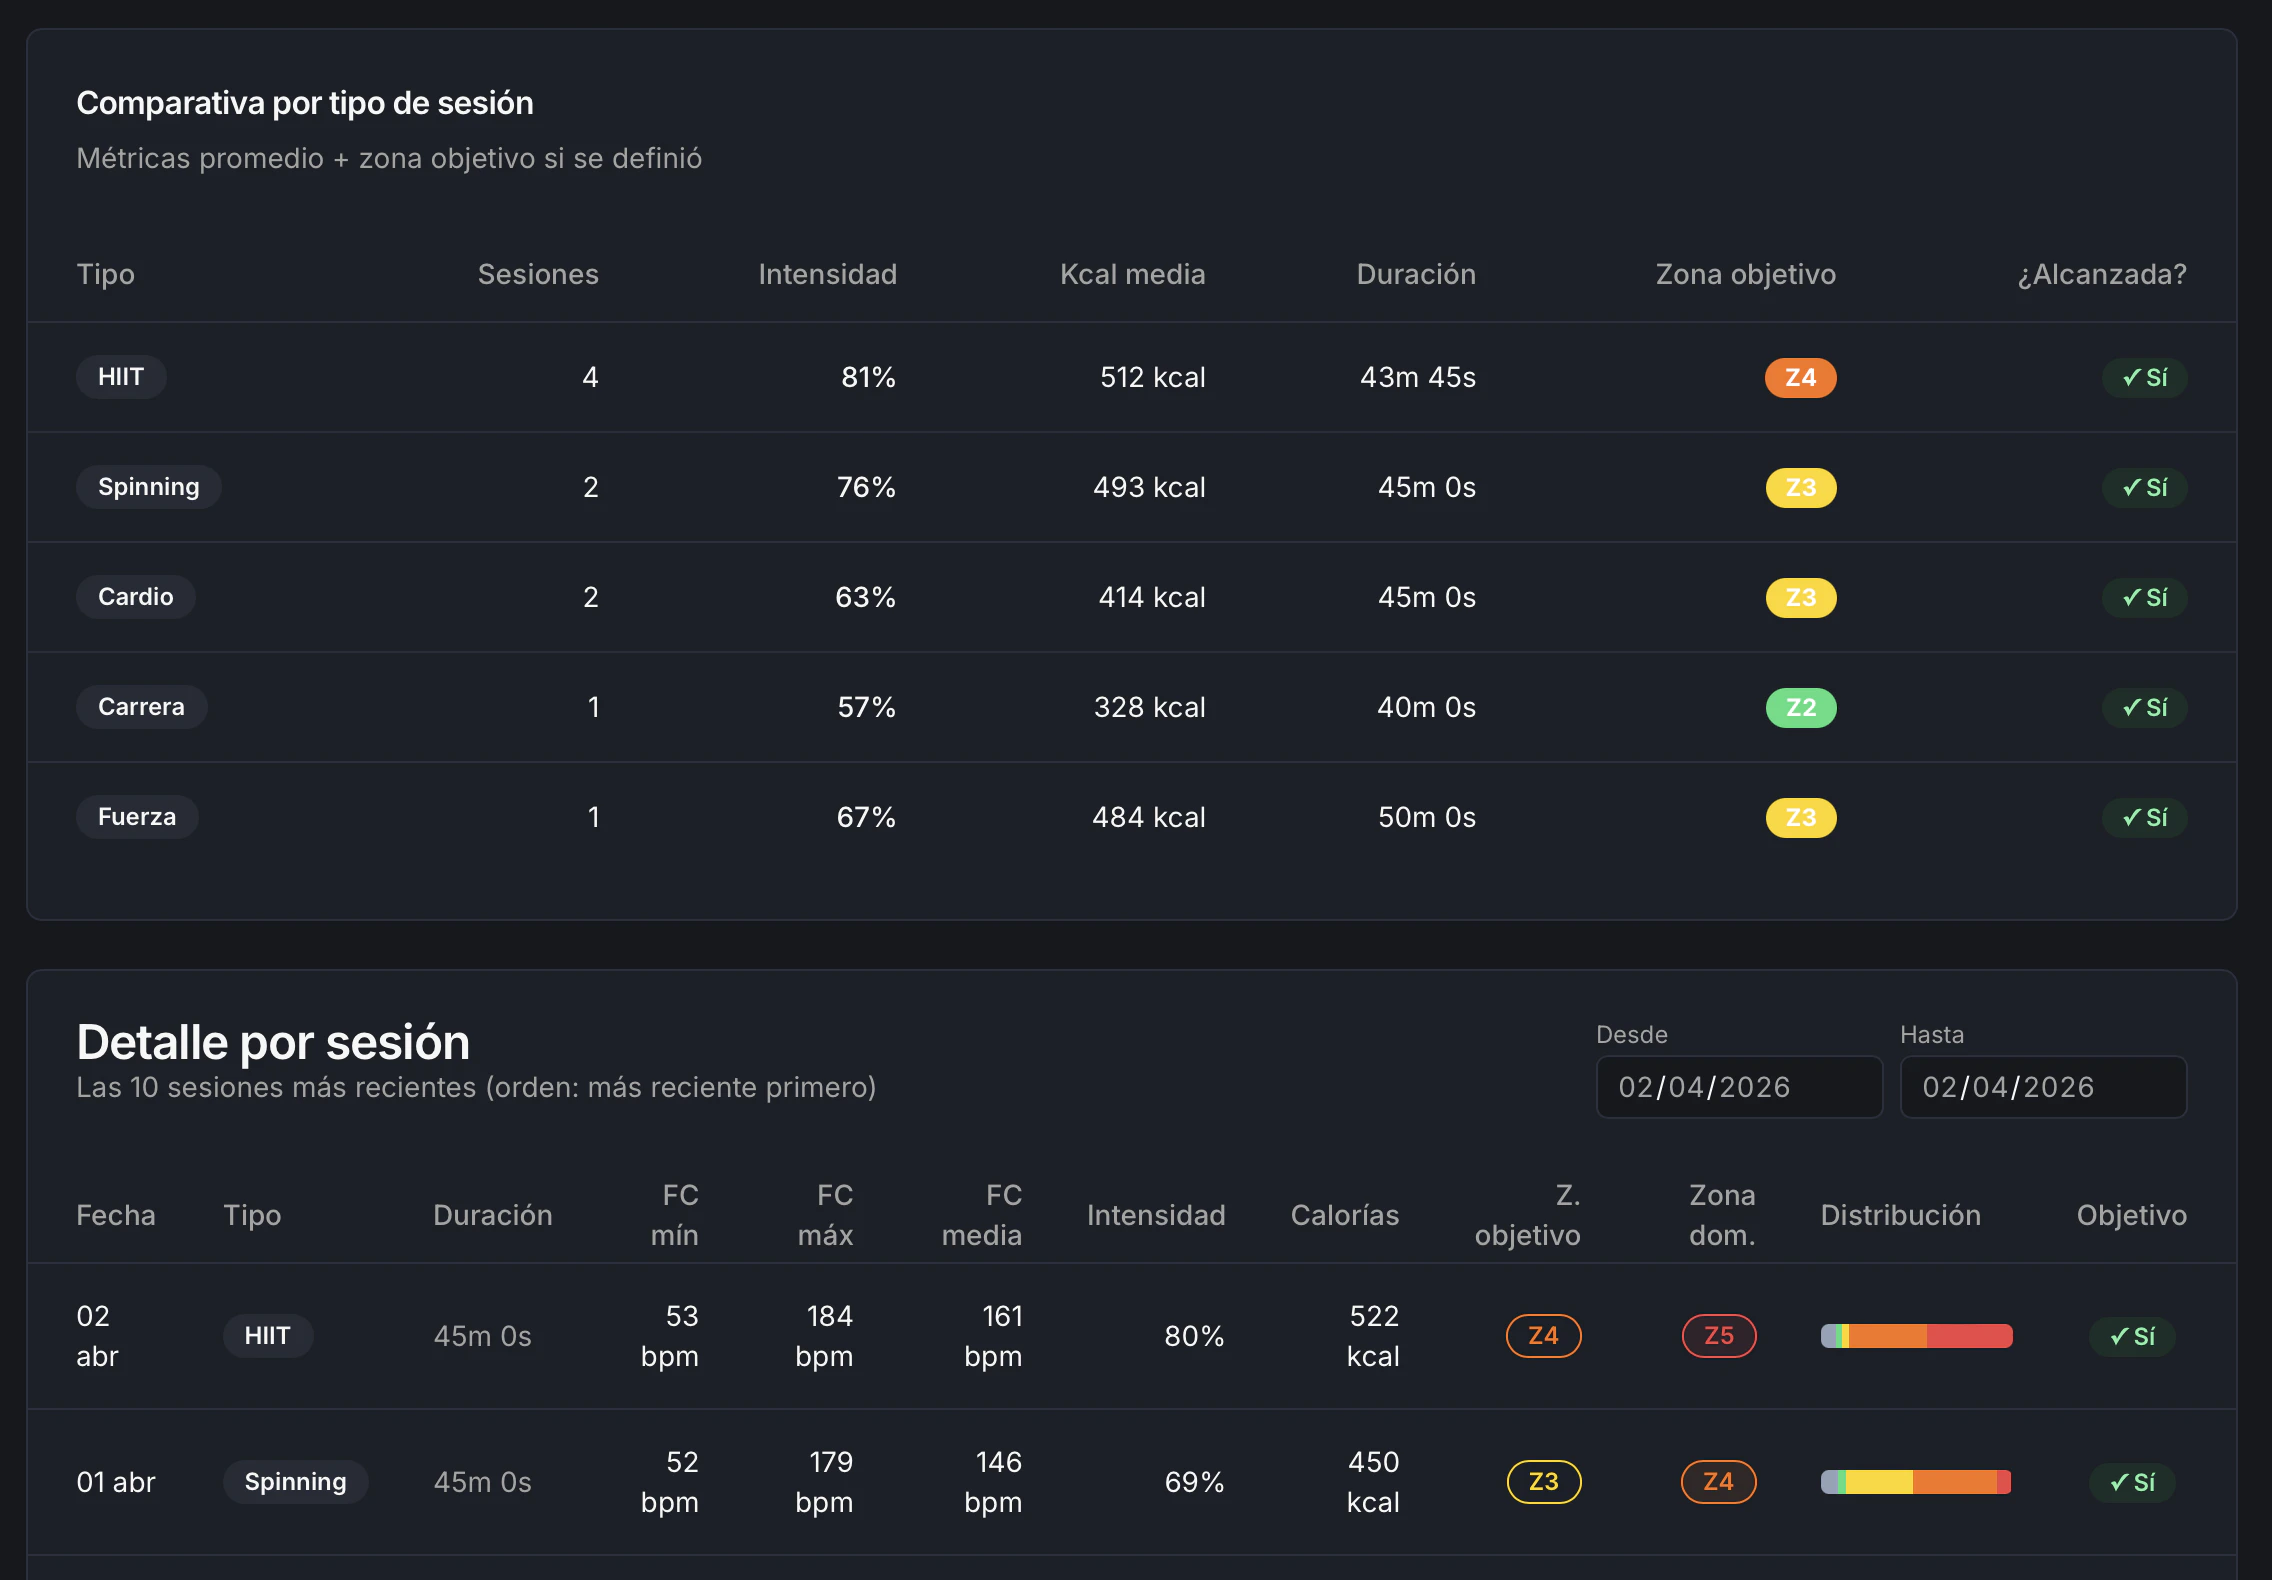Click the Spinning tag in comparison table
Viewport: 2272px width, 1580px height.
[x=148, y=487]
